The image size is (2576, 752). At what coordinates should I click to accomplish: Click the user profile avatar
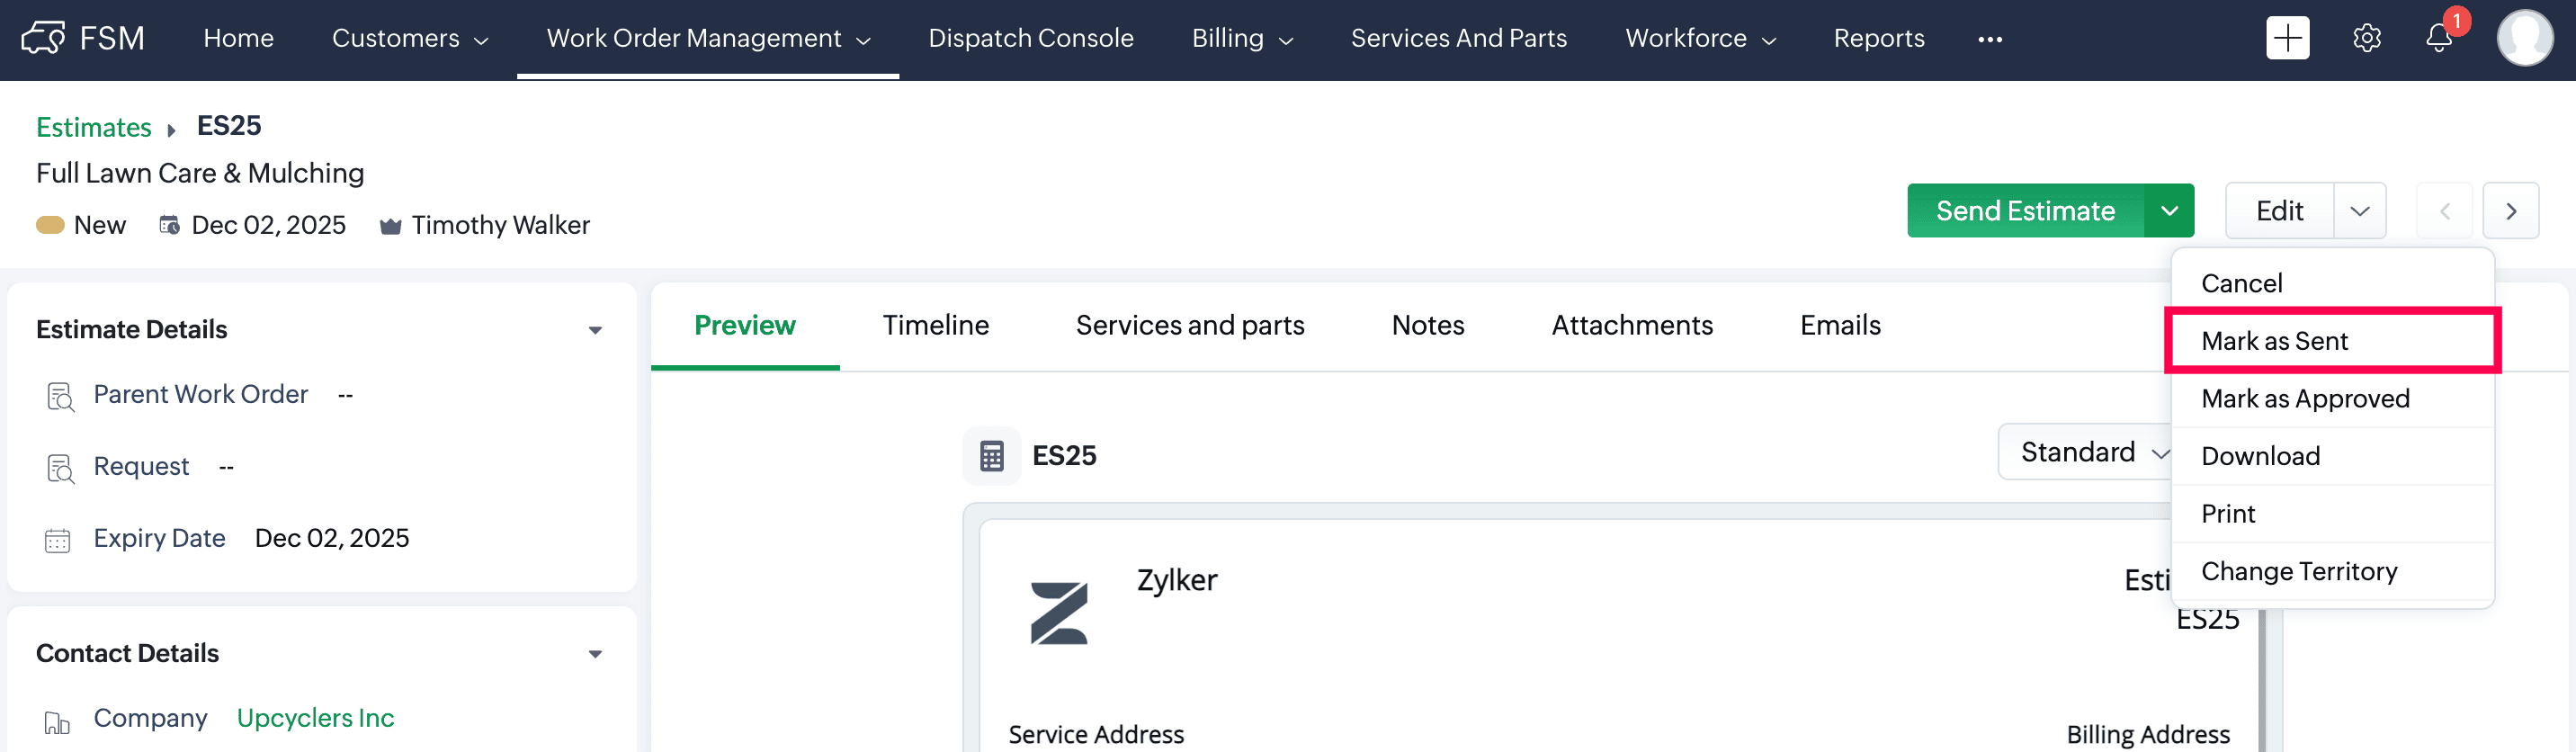coord(2524,38)
